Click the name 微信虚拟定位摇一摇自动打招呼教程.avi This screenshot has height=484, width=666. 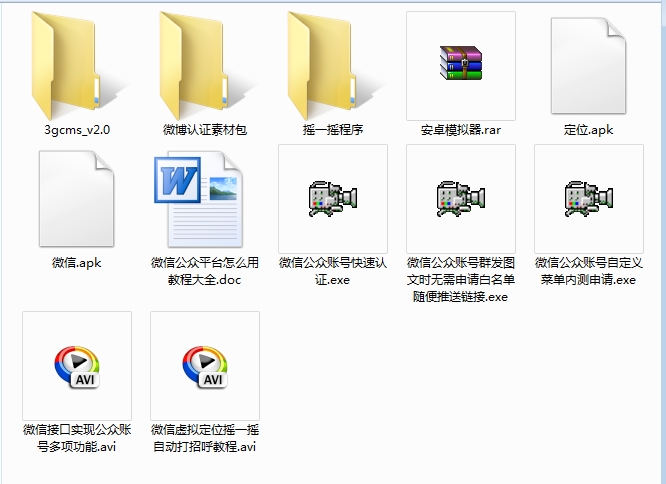(x=205, y=438)
